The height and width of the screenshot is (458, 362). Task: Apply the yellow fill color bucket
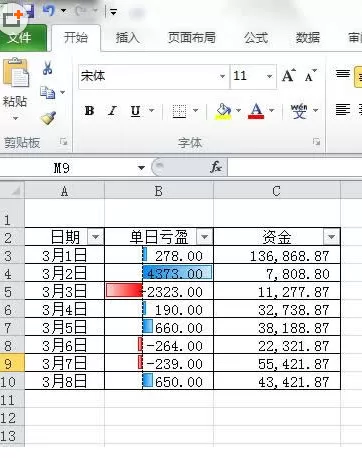[x=223, y=111]
